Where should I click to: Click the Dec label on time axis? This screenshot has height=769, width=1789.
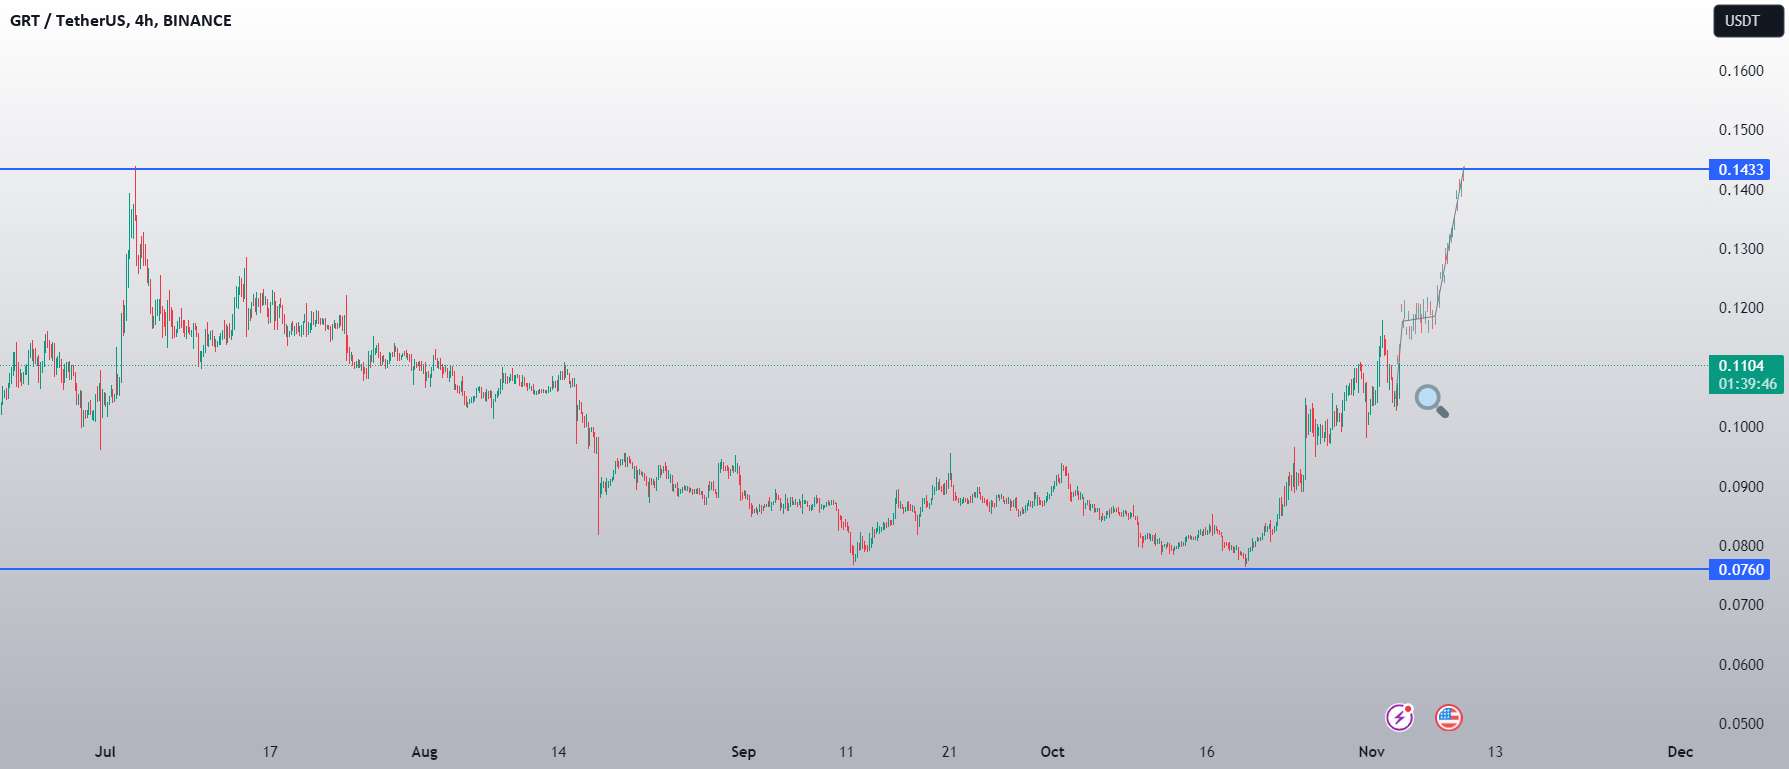pyautogui.click(x=1681, y=752)
